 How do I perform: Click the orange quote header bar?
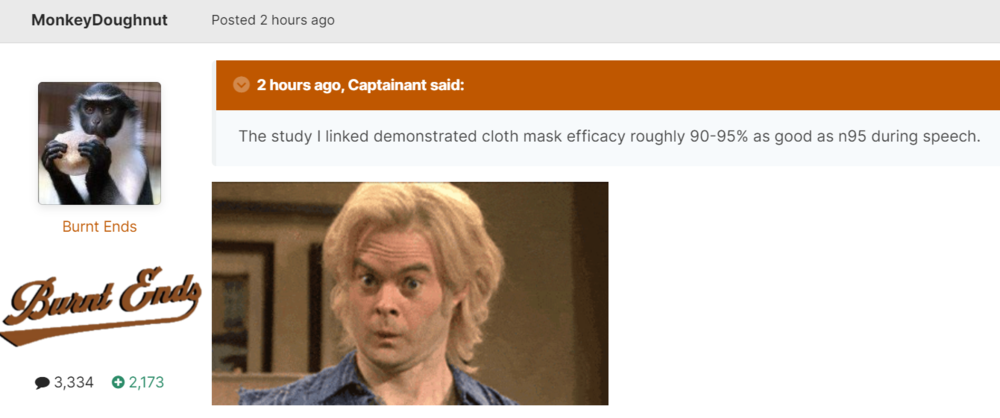click(x=608, y=85)
